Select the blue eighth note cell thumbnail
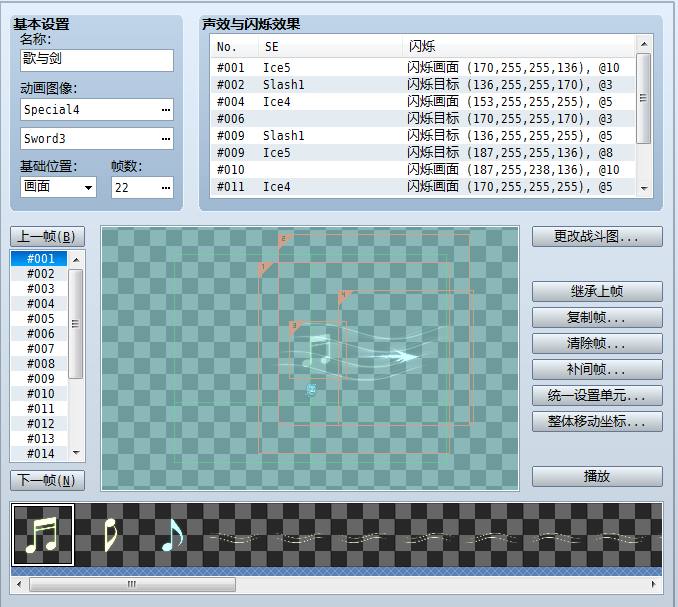678x607 pixels. click(x=173, y=535)
